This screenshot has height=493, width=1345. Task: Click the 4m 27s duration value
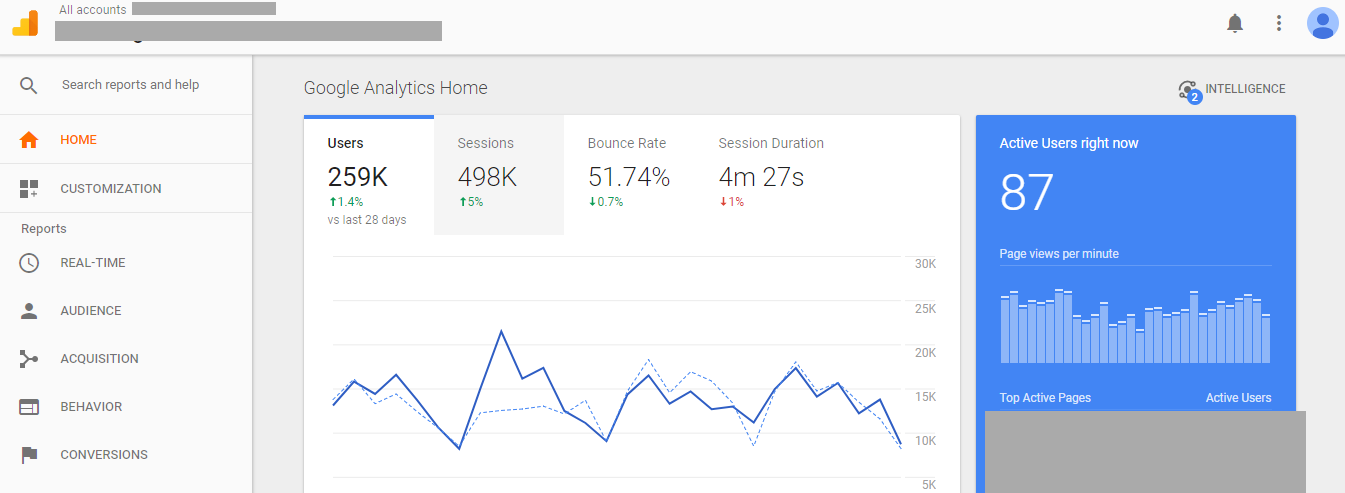pos(761,177)
